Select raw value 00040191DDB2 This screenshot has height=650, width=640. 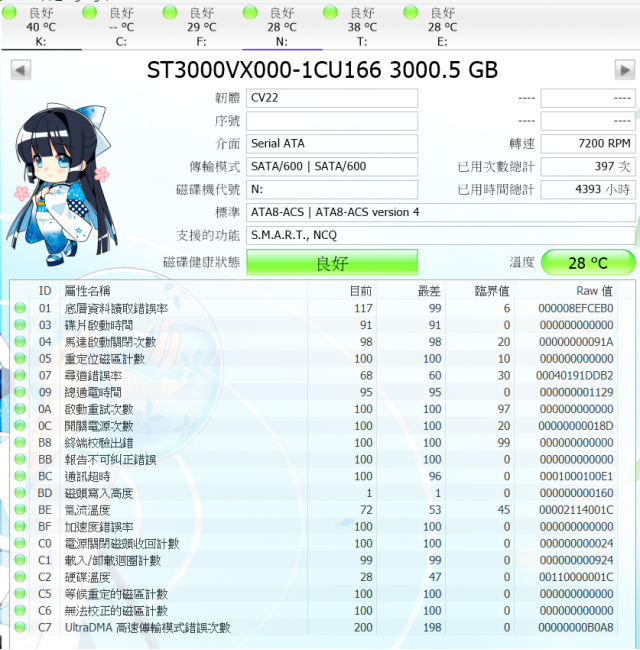click(x=575, y=375)
